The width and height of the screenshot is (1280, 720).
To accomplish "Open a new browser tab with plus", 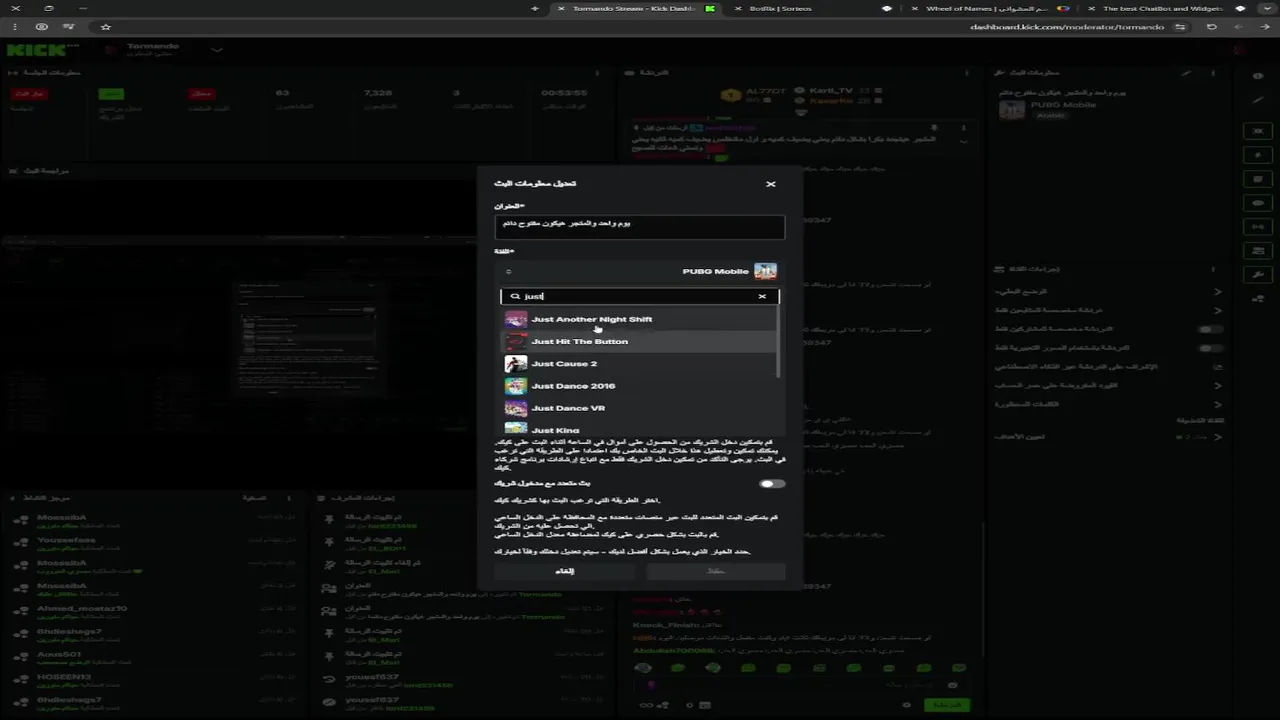I will point(535,8).
